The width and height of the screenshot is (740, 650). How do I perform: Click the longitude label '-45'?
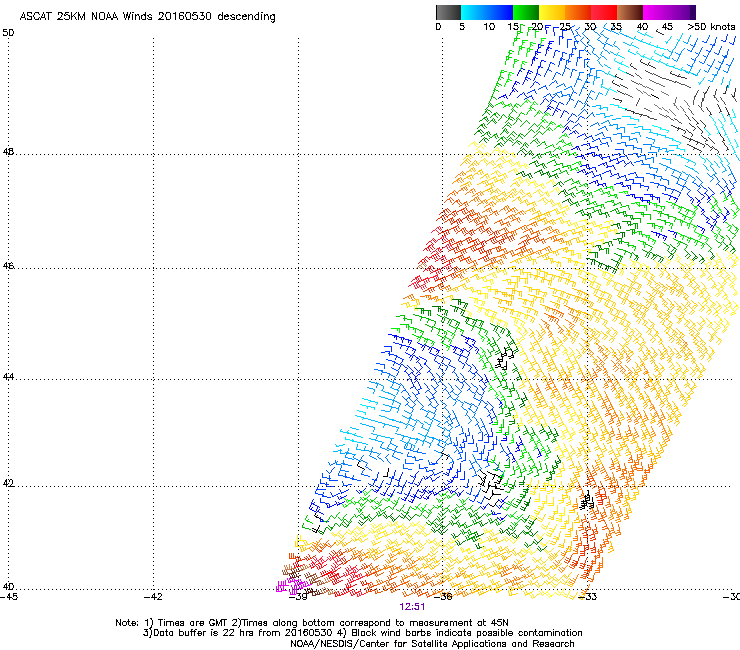click(9, 597)
